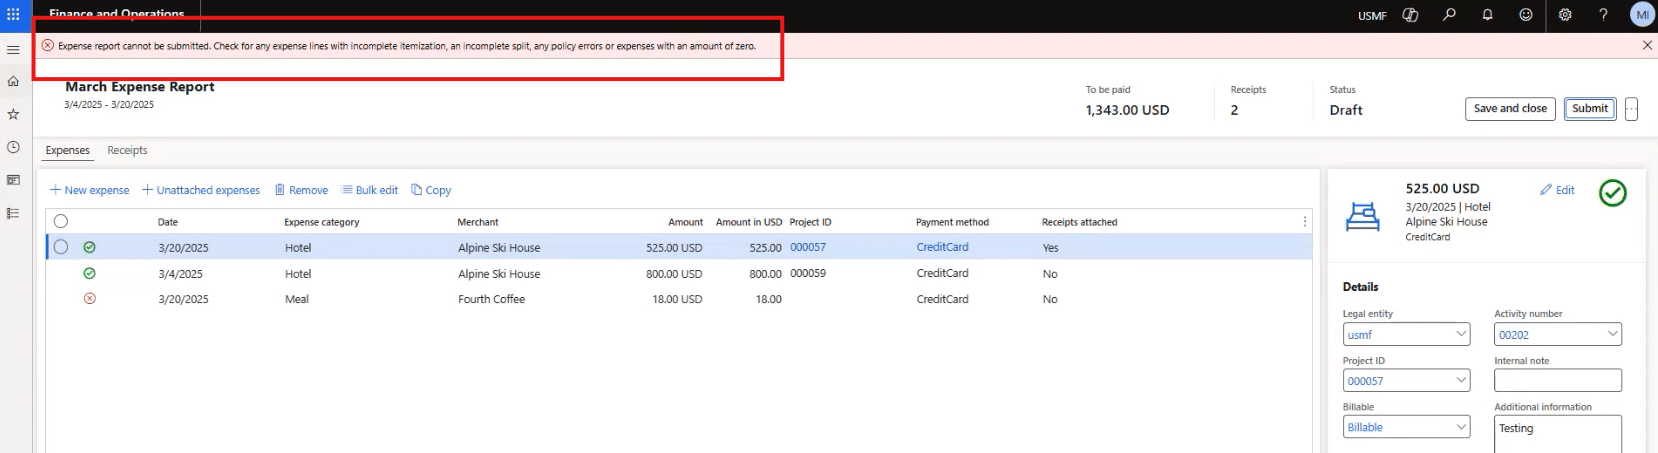This screenshot has width=1658, height=453.
Task: Open Favorites star icon in sidebar
Action: [x=13, y=115]
